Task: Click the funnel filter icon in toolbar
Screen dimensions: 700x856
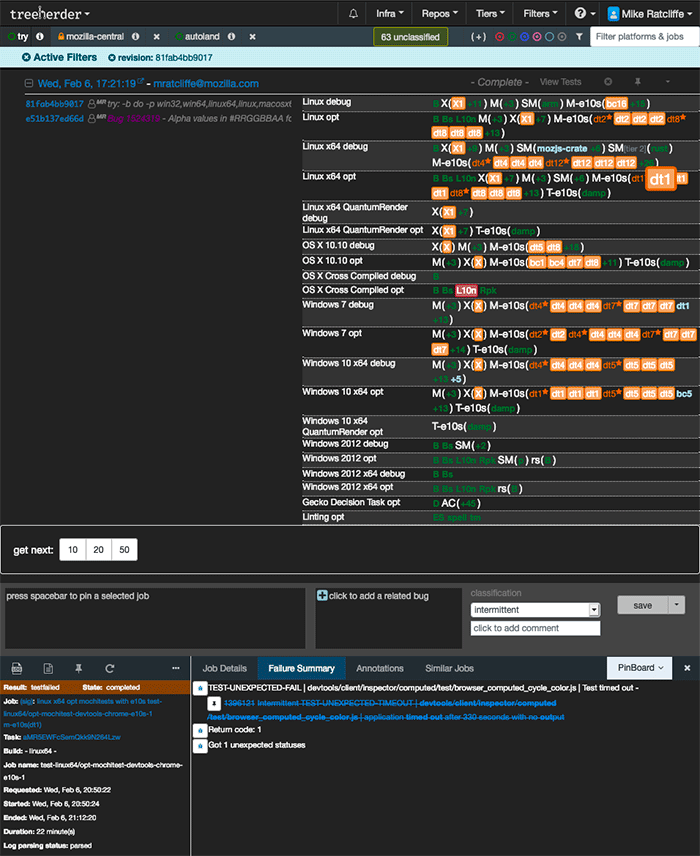Action: [x=579, y=37]
